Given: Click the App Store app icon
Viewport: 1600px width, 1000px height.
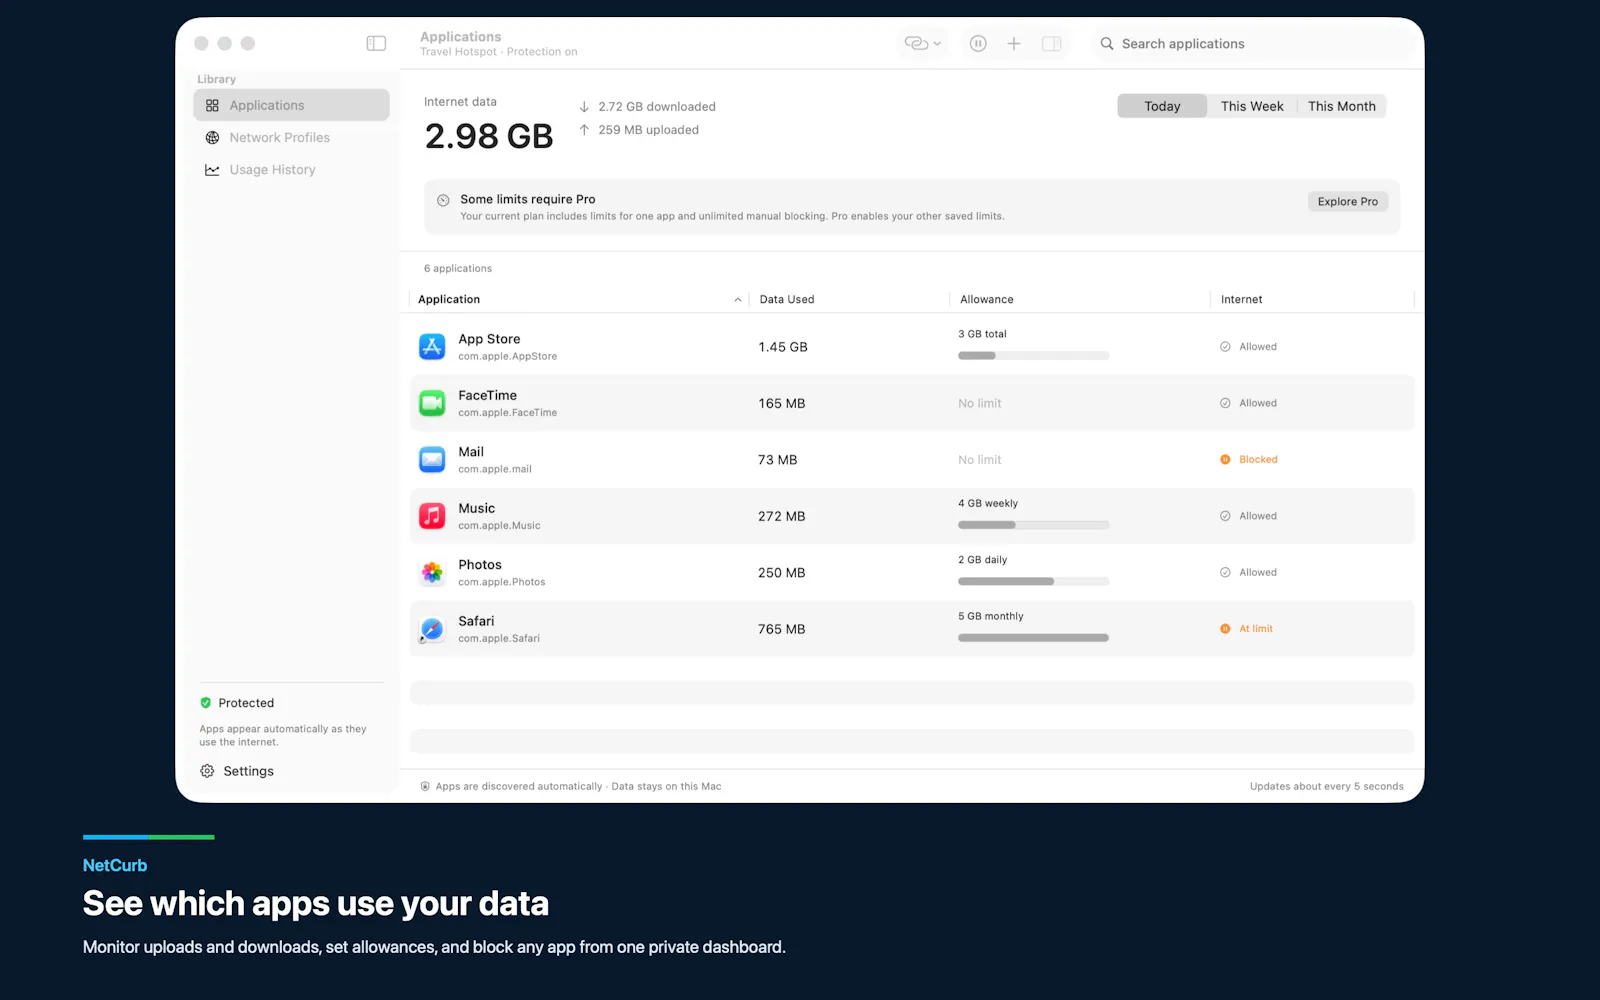Looking at the screenshot, I should (432, 347).
